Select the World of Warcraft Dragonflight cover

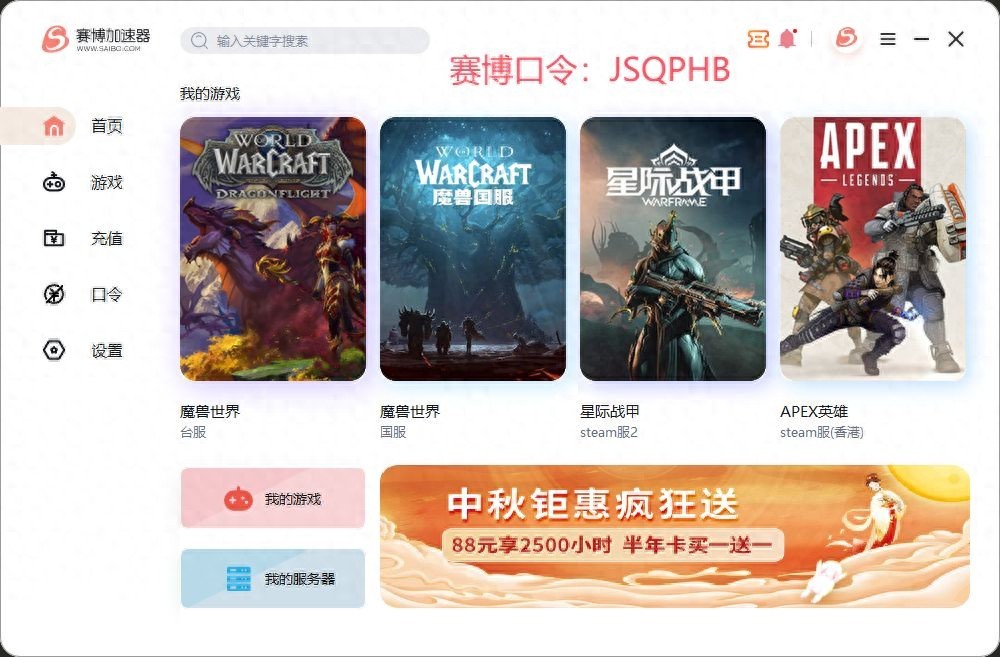273,249
